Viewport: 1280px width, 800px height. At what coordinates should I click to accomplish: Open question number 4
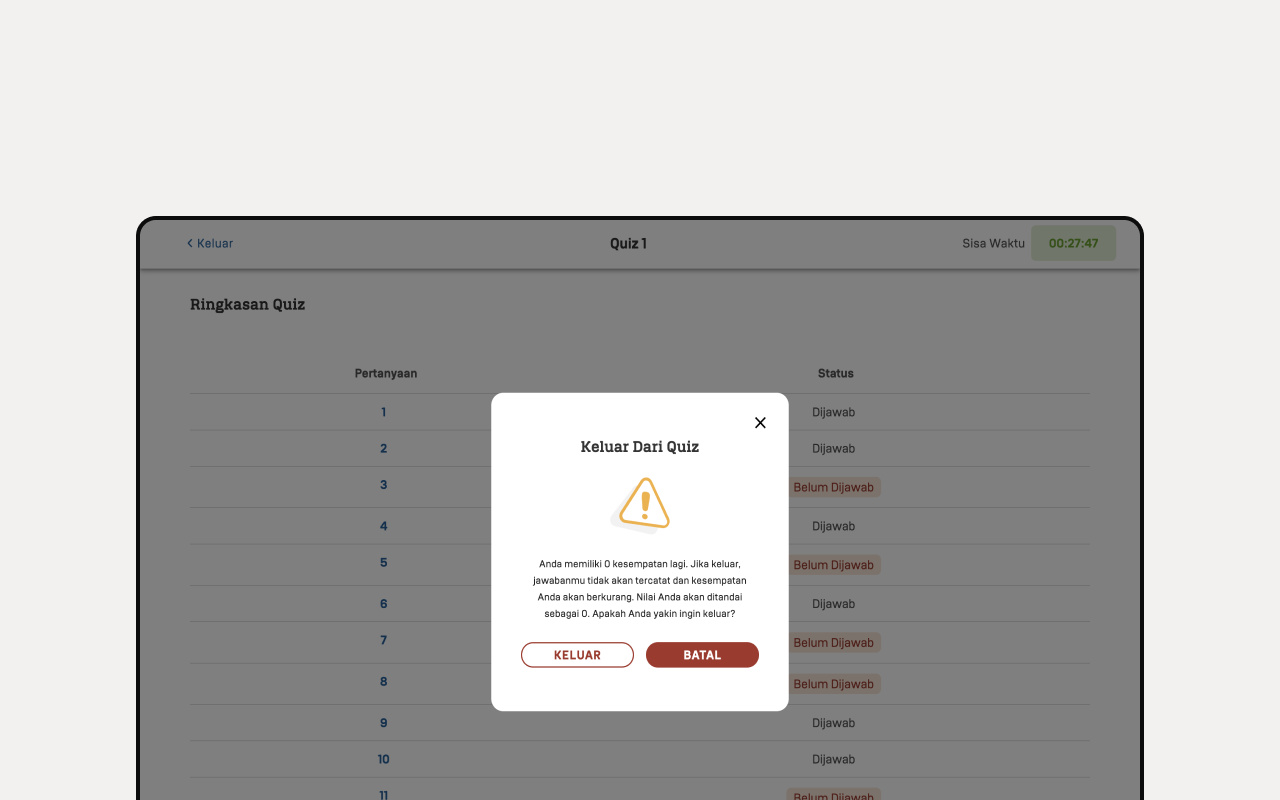pyautogui.click(x=383, y=526)
